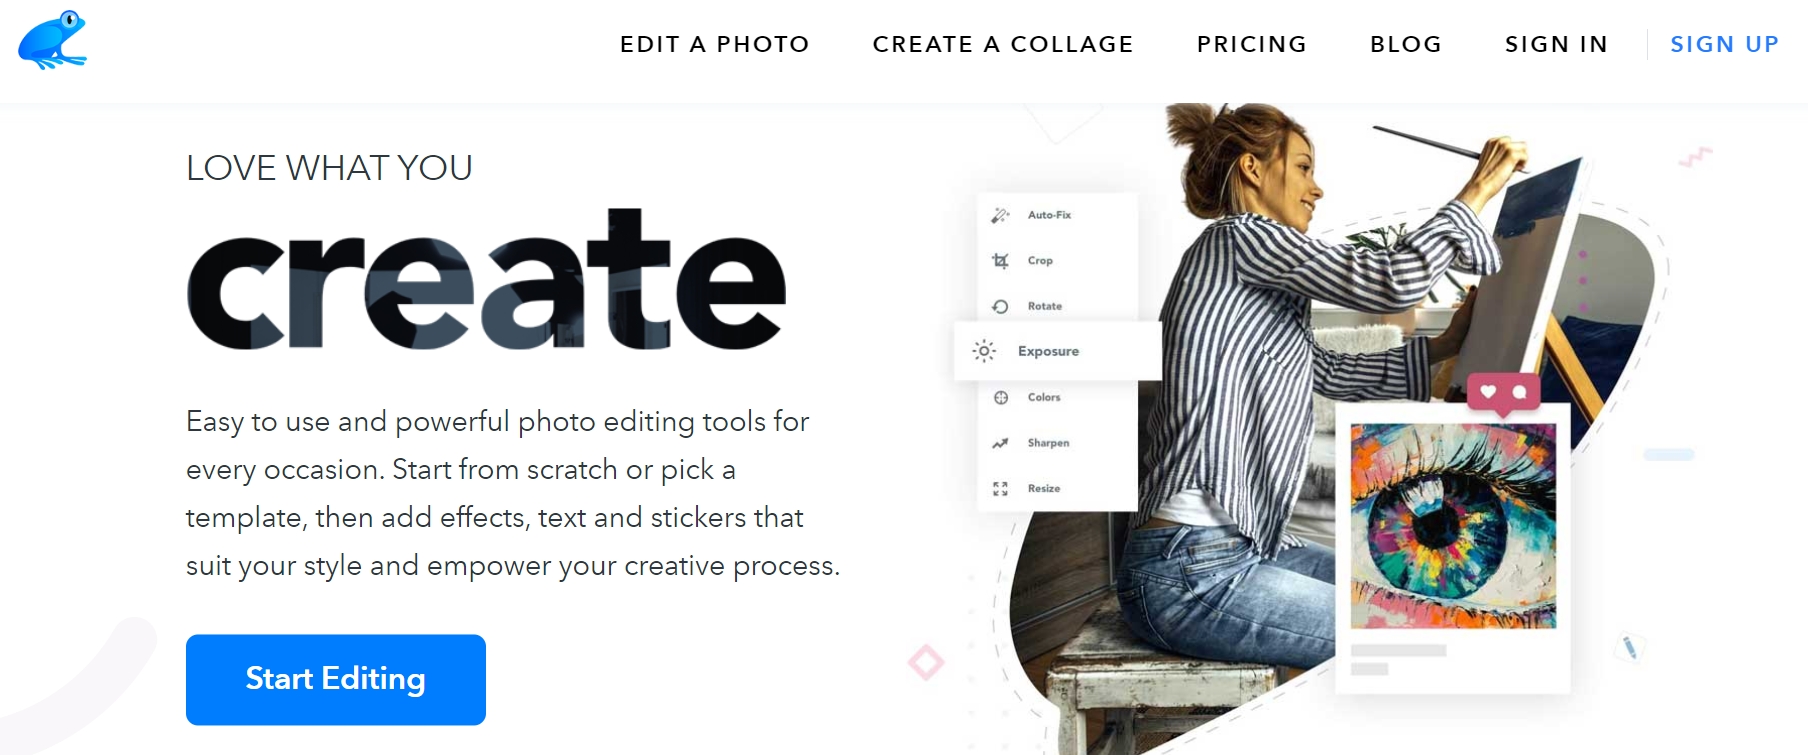
Task: Select the Resize tool
Action: 1044,488
